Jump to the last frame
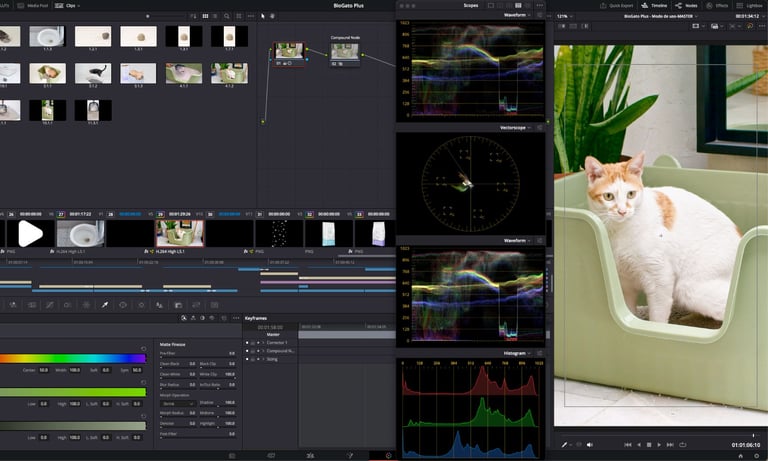This screenshot has width=768, height=461. pos(670,445)
